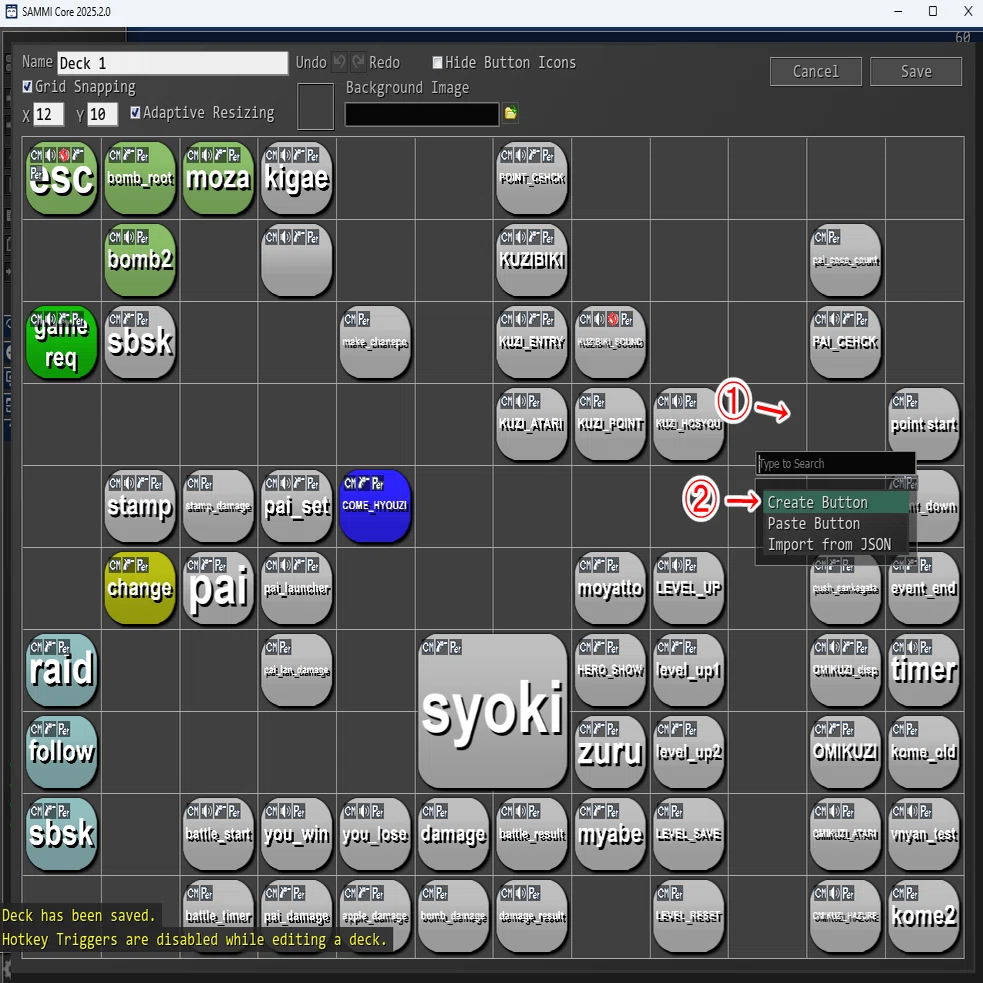Select the you_lose deck button
This screenshot has height=983, width=983.
(x=375, y=834)
